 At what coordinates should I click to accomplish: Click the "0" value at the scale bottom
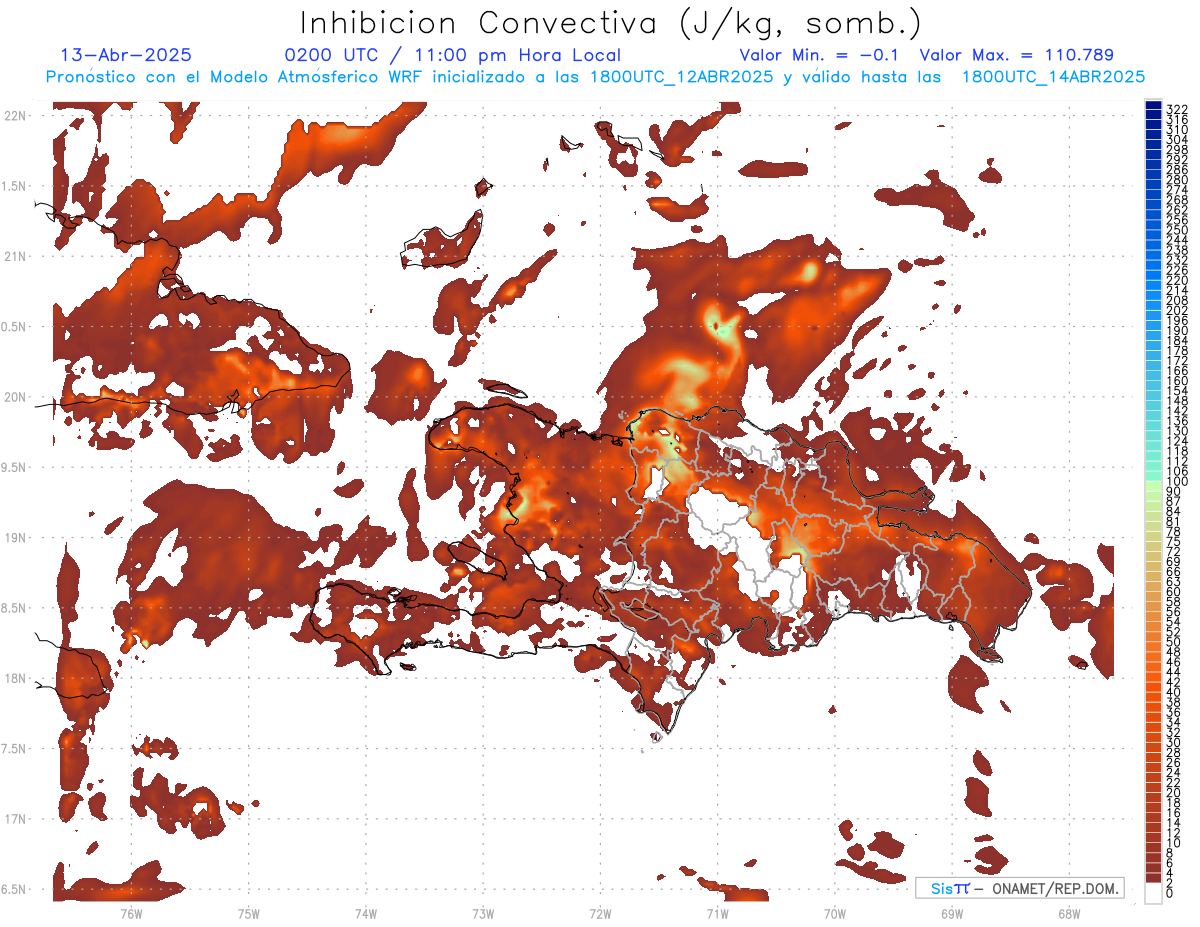click(x=1170, y=893)
